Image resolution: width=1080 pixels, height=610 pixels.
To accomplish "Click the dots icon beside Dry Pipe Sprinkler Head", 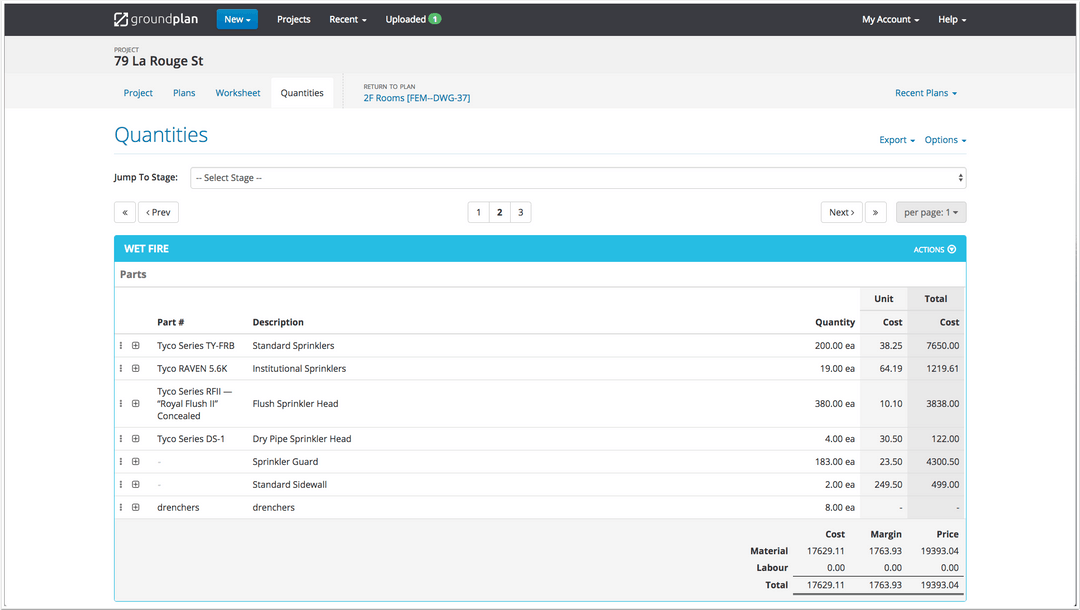I will pos(121,438).
